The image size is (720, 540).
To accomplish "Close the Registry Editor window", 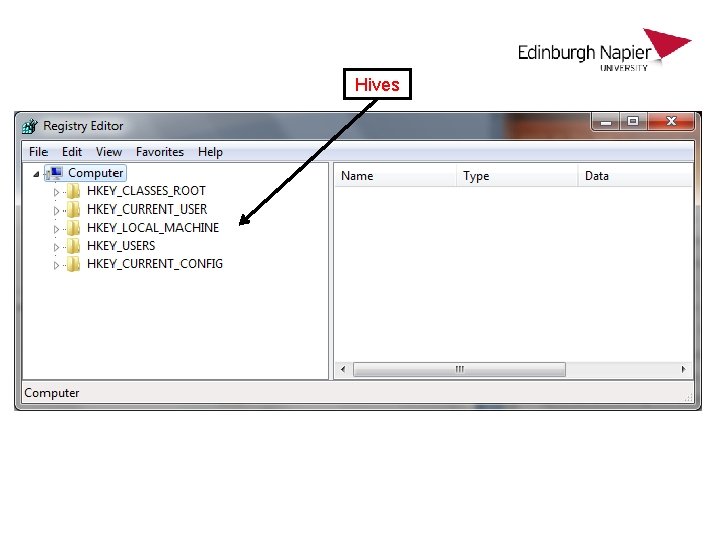I will (x=671, y=122).
